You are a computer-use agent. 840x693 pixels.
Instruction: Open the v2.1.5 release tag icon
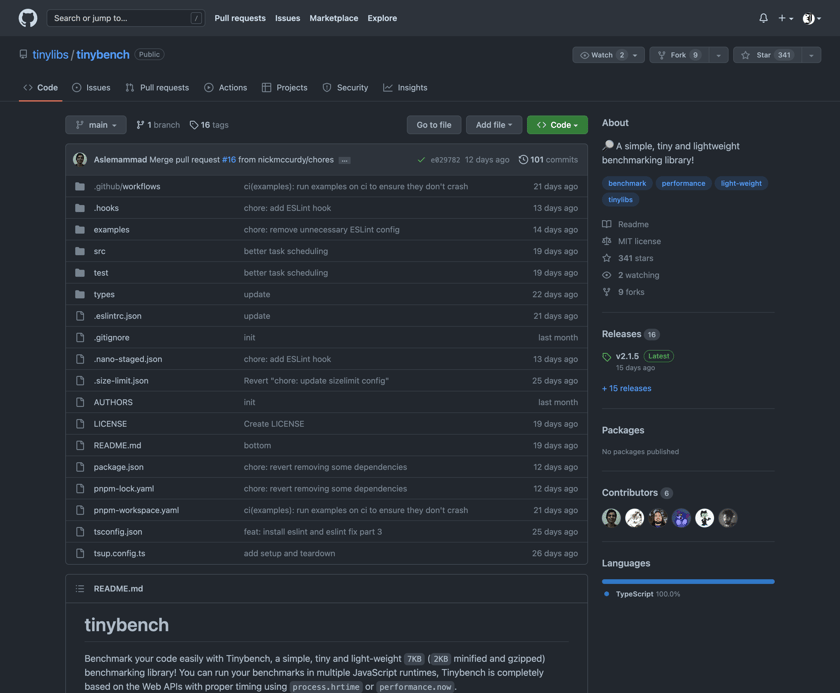pyautogui.click(x=606, y=357)
